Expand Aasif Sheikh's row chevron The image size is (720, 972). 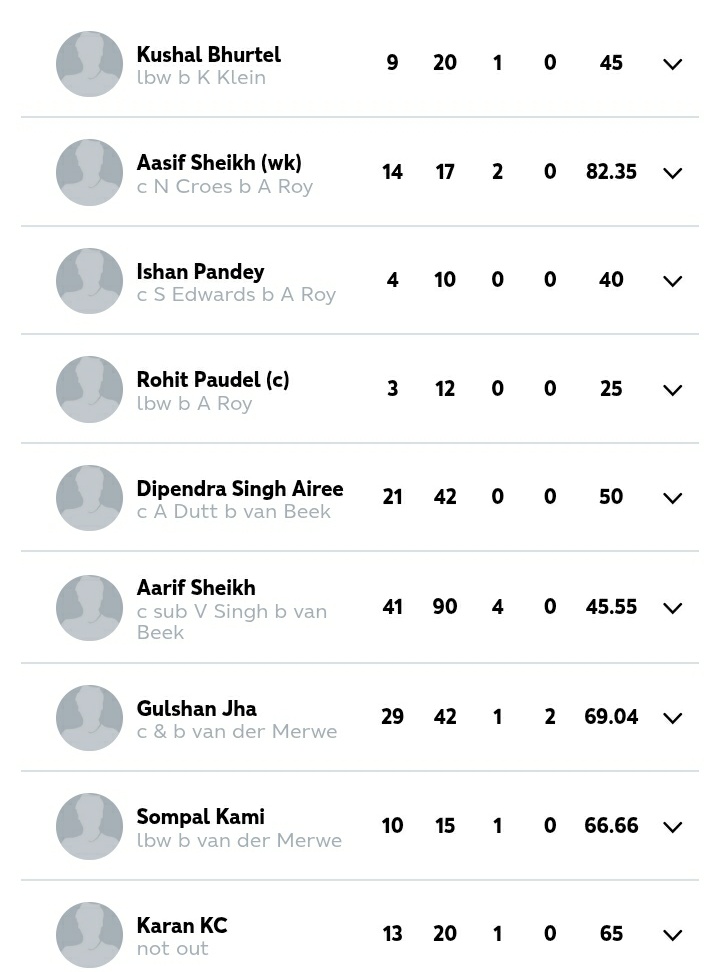tap(672, 173)
